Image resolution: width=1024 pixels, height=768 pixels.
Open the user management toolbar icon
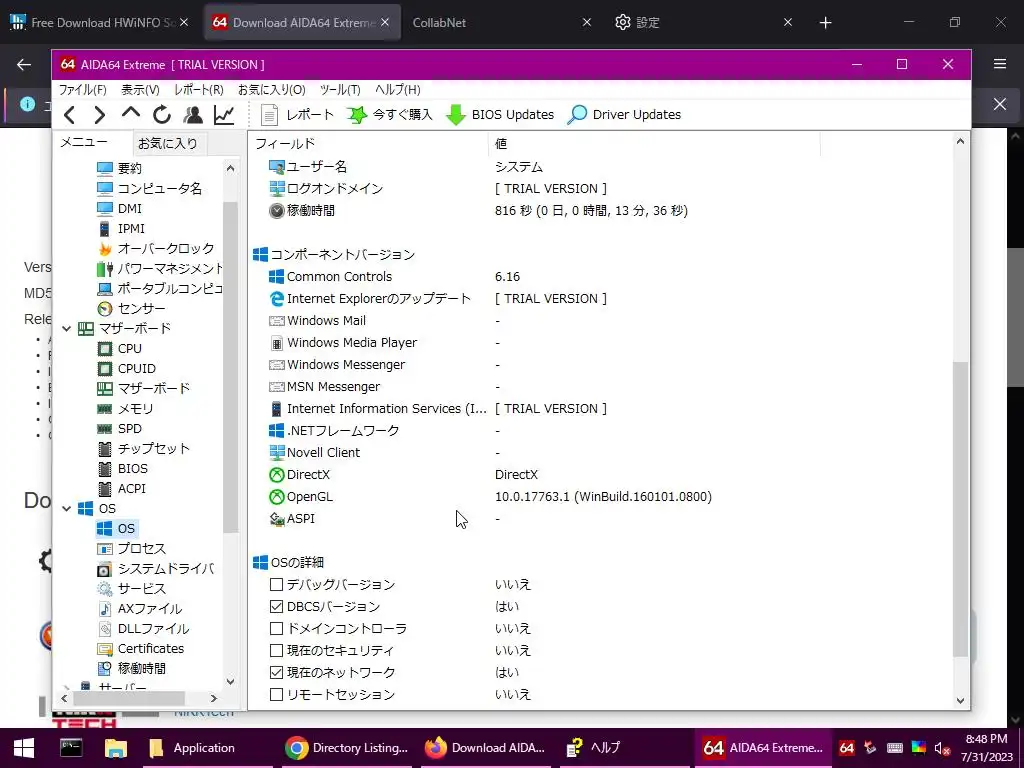click(193, 115)
